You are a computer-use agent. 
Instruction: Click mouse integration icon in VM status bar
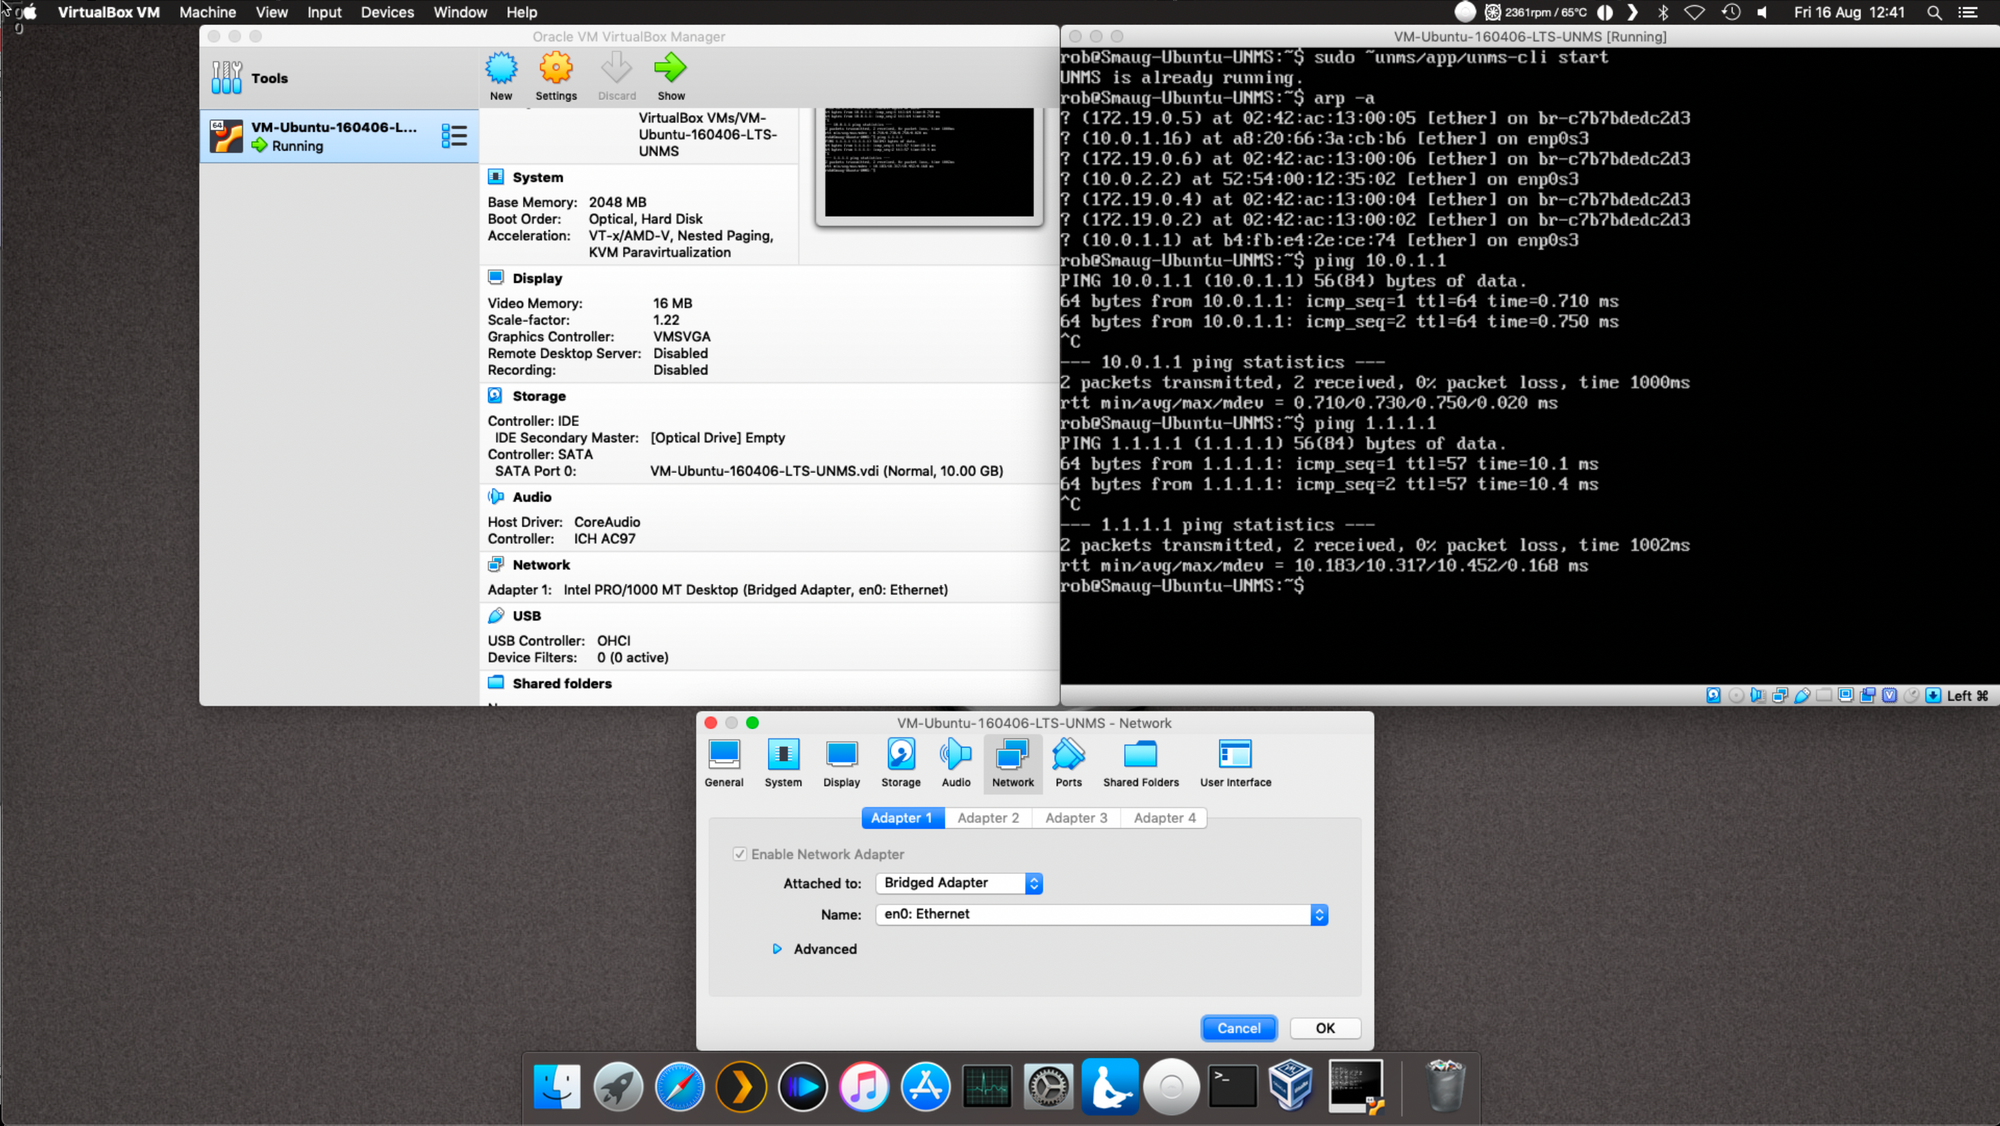tap(1911, 695)
